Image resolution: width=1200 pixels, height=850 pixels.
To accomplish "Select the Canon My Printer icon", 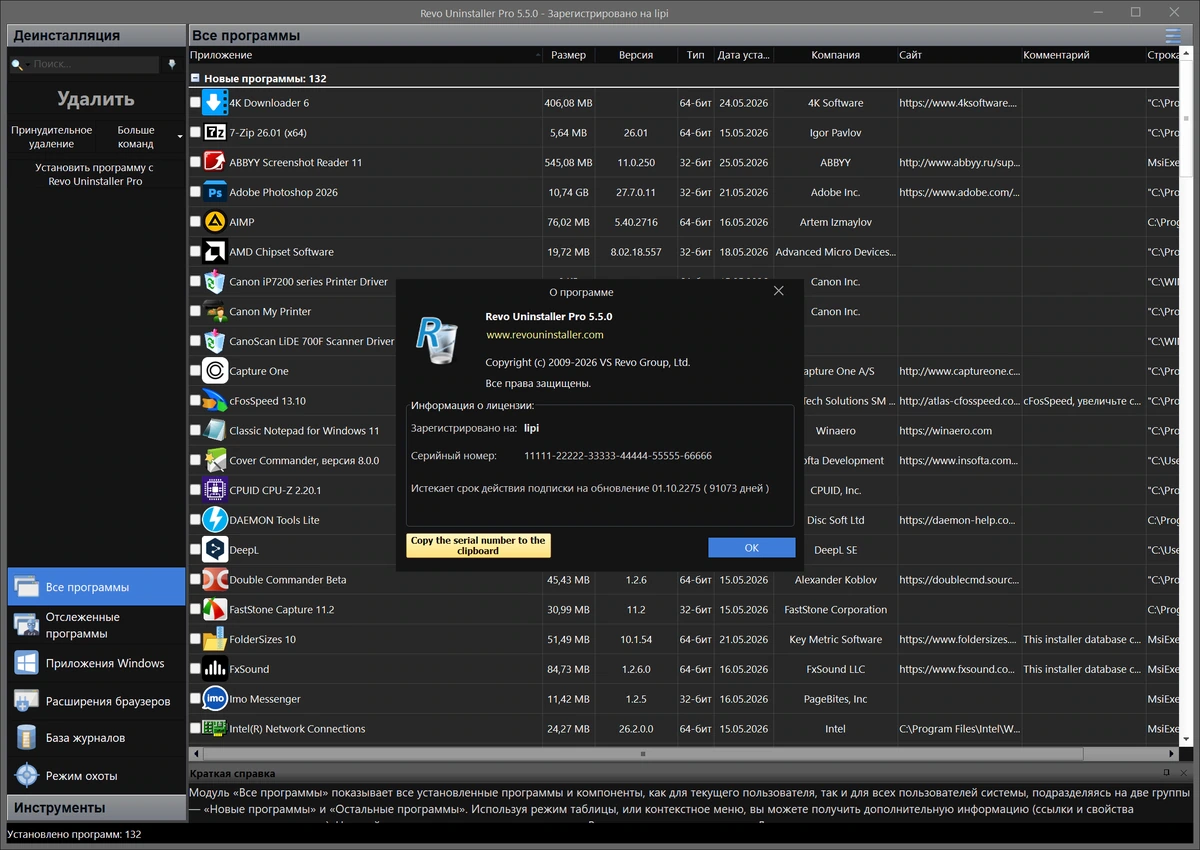I will click(215, 311).
